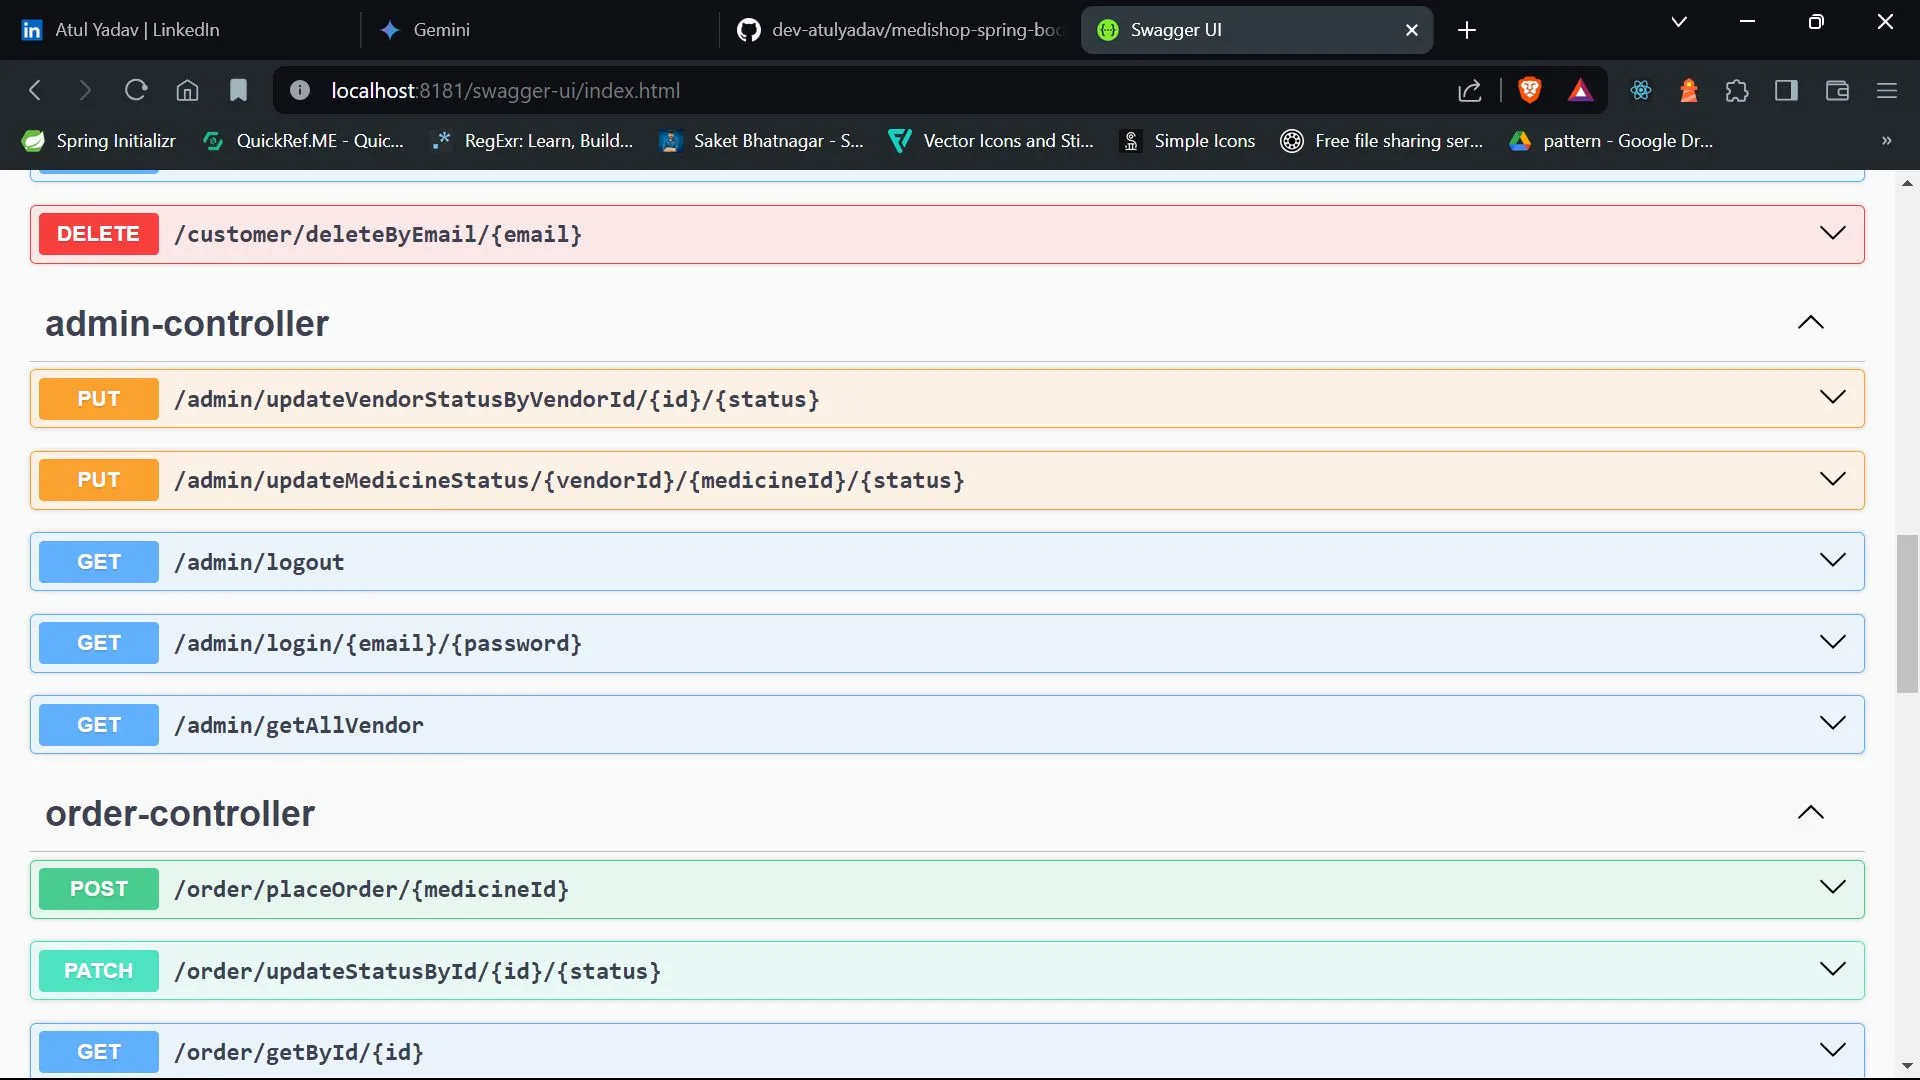Viewport: 1920px width, 1080px height.
Task: Expand GET /admin/logout chevron
Action: (1832, 560)
